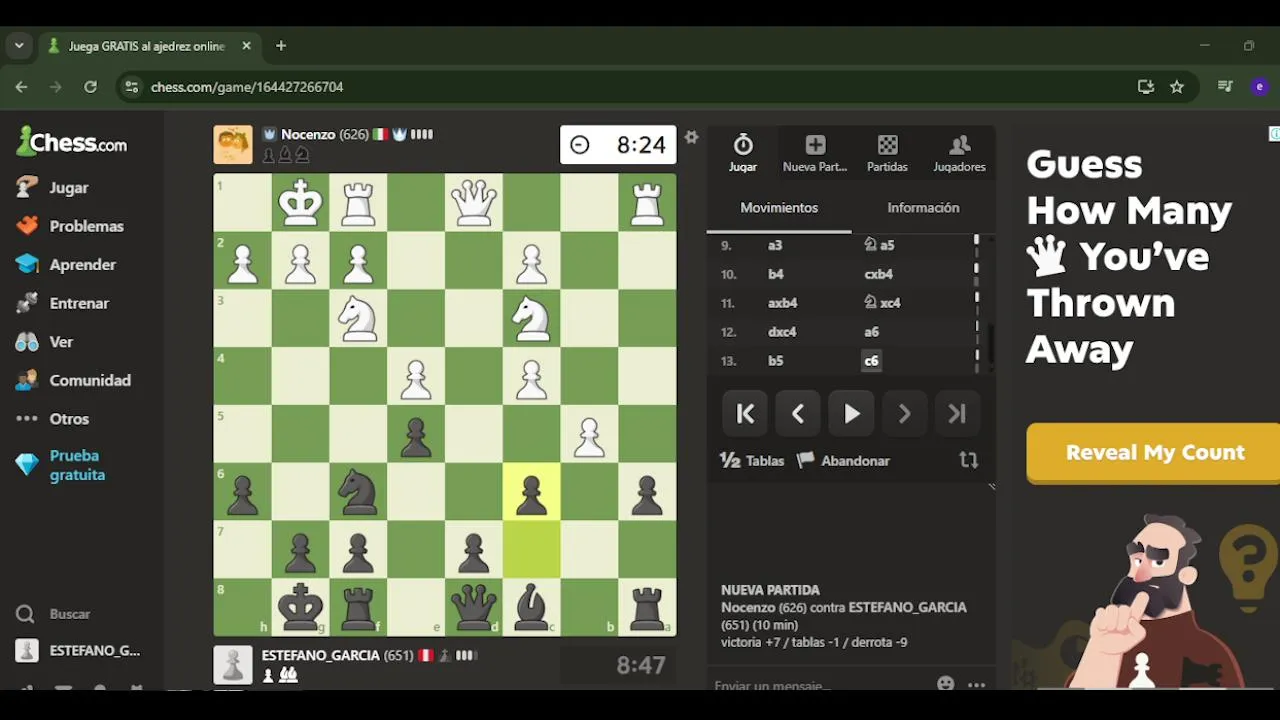Select move a6 in move list

tap(872, 332)
